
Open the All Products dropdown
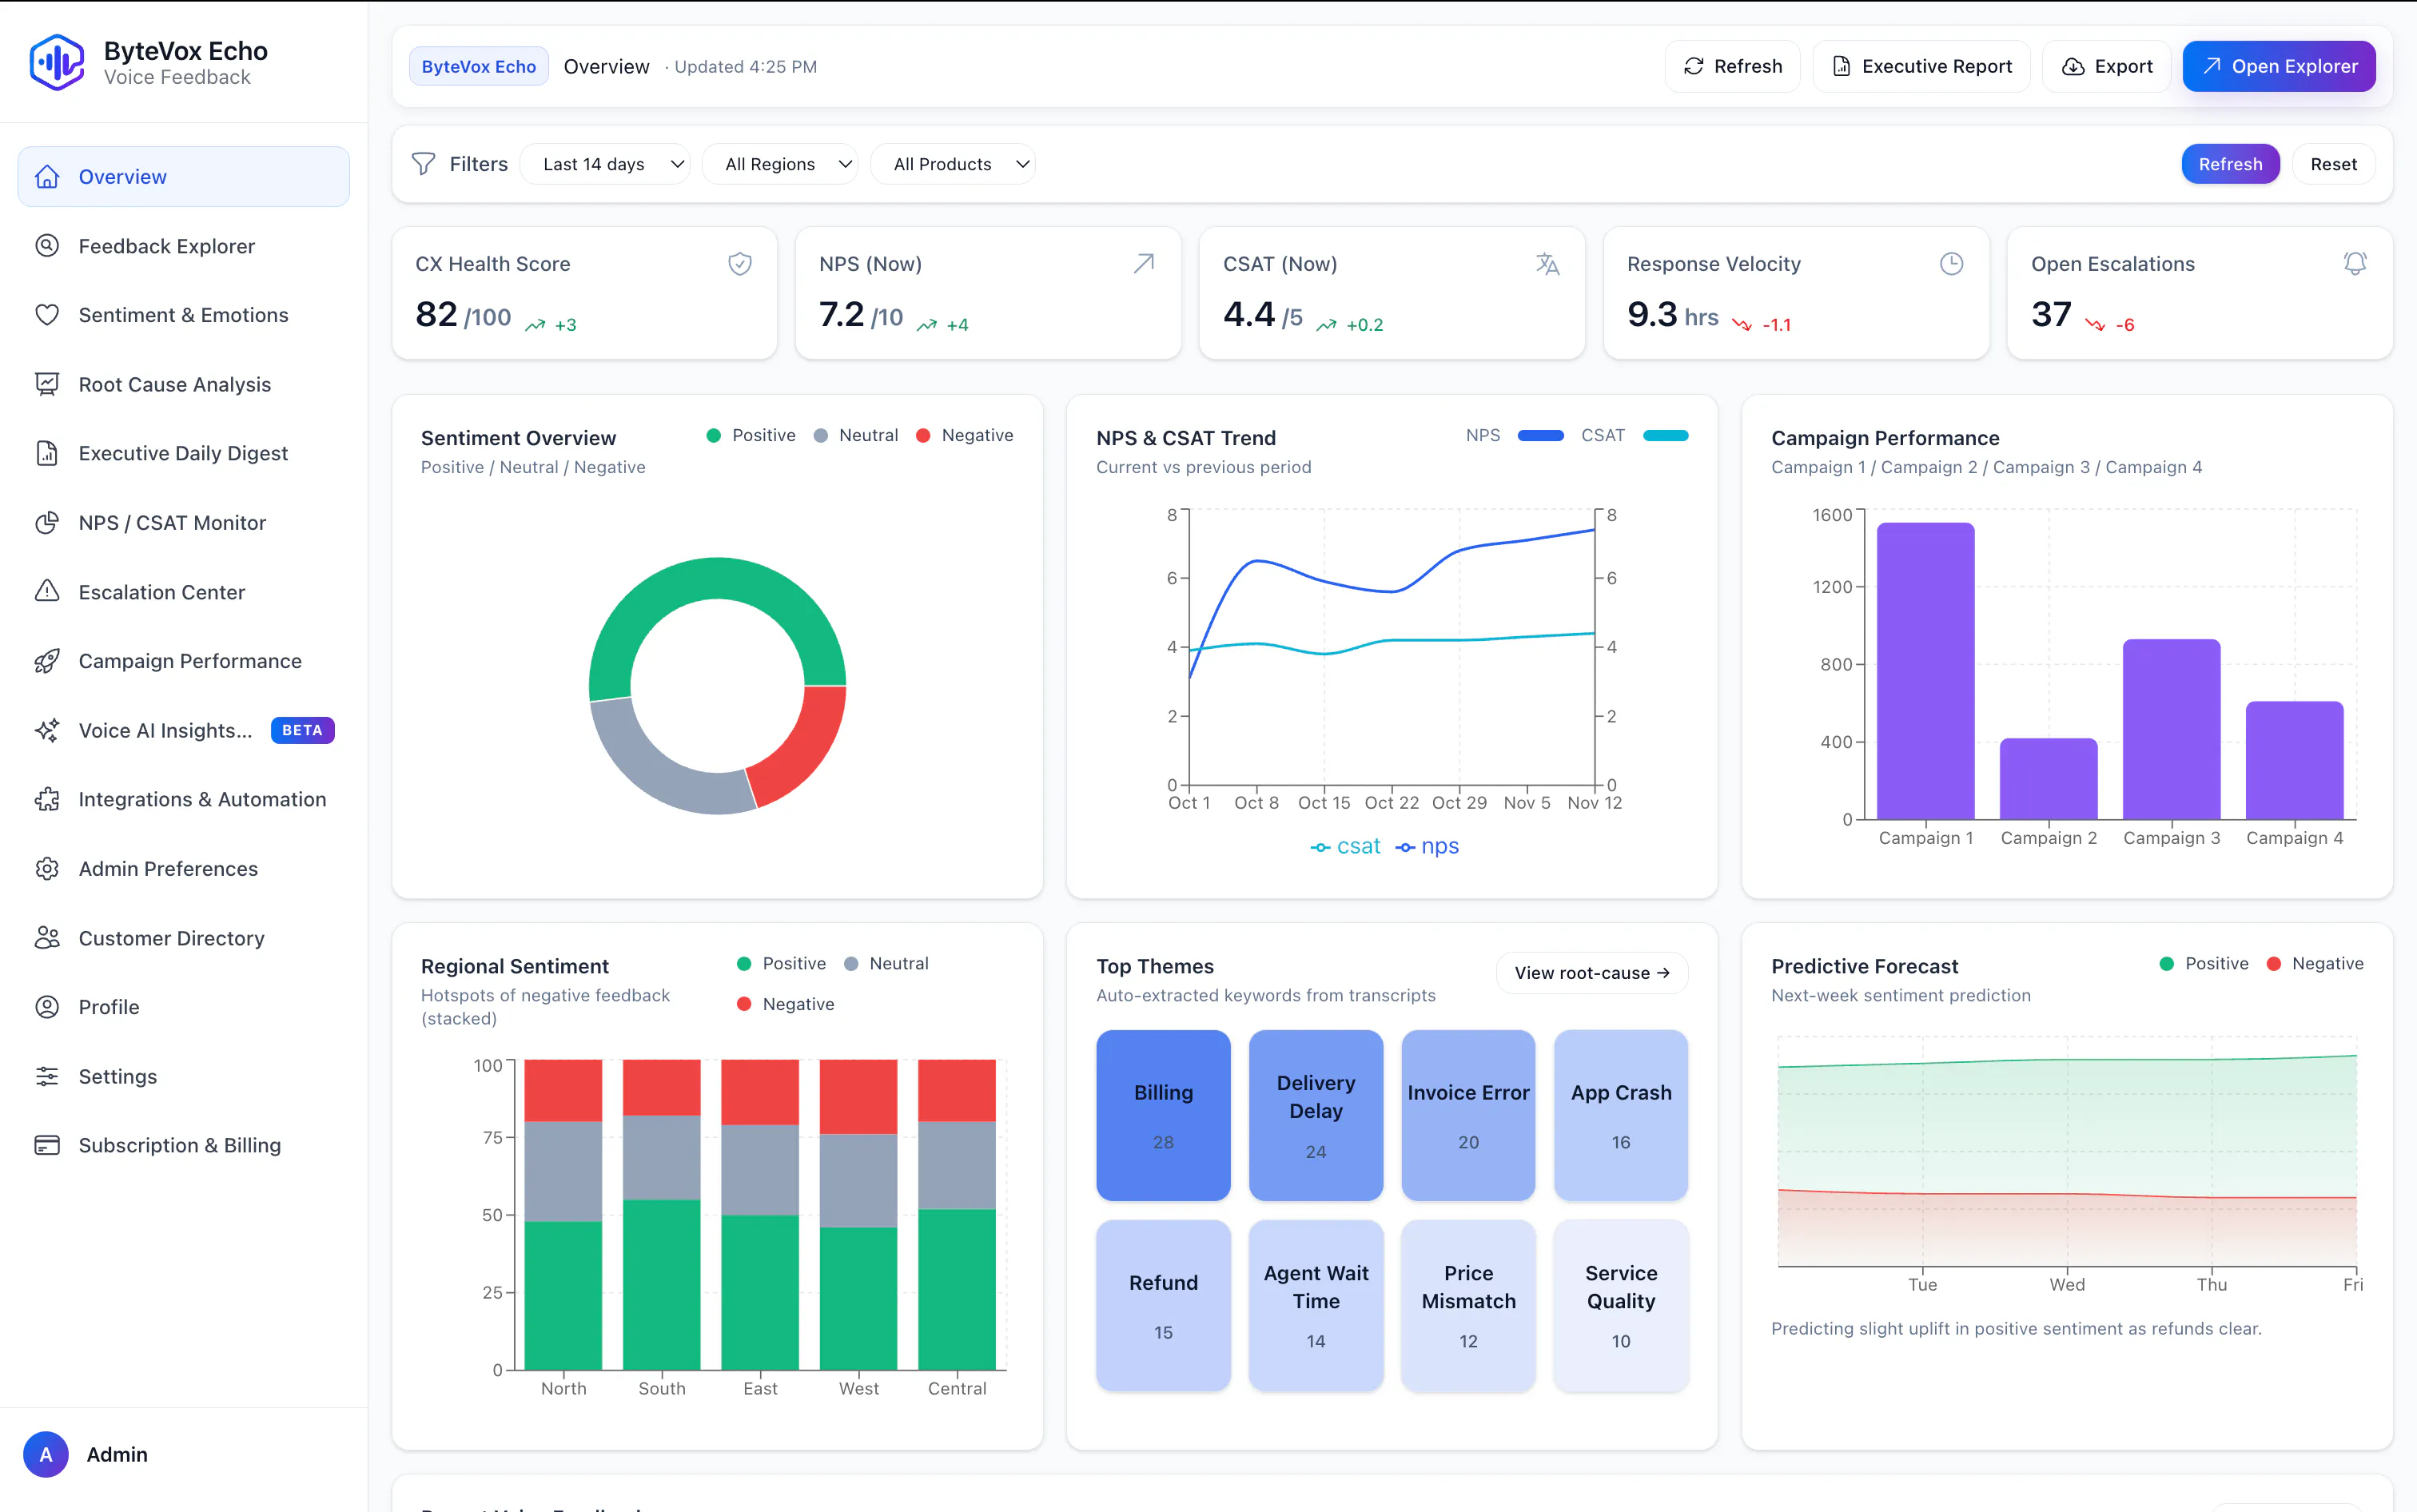click(x=953, y=164)
